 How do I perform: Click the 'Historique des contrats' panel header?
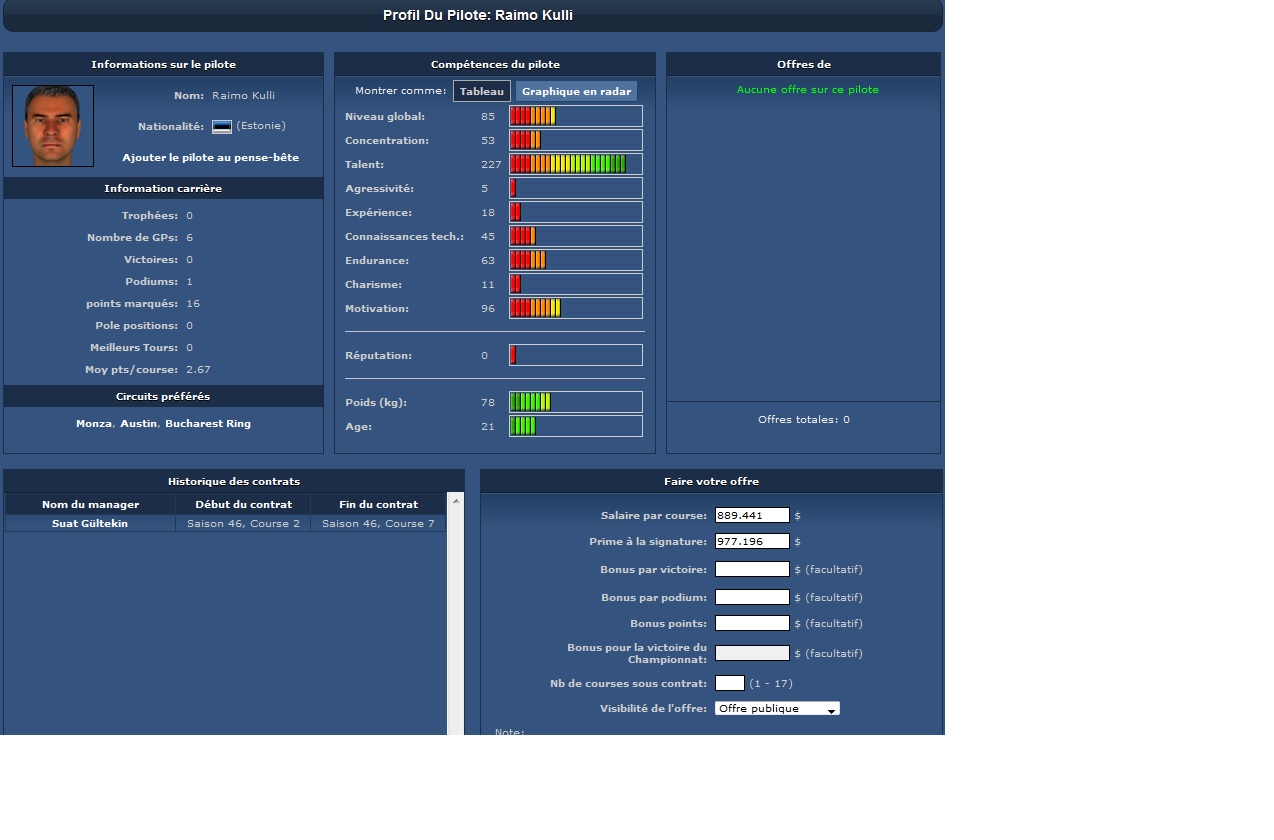tap(234, 481)
